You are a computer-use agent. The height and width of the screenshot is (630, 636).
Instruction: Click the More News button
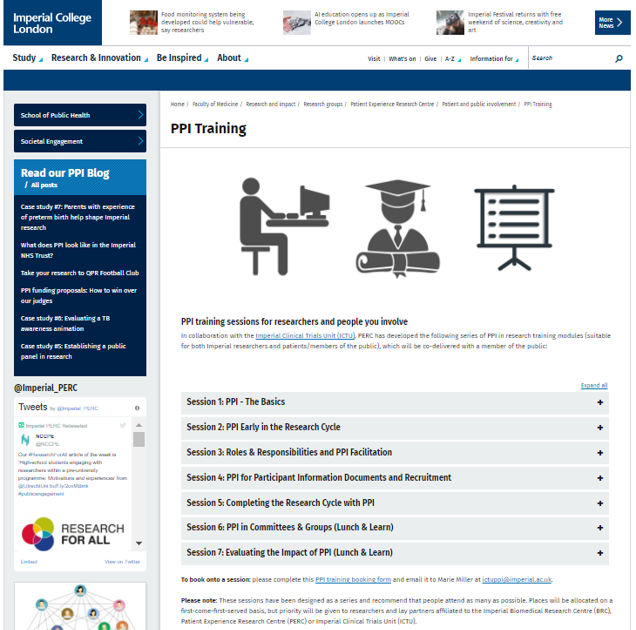click(612, 22)
